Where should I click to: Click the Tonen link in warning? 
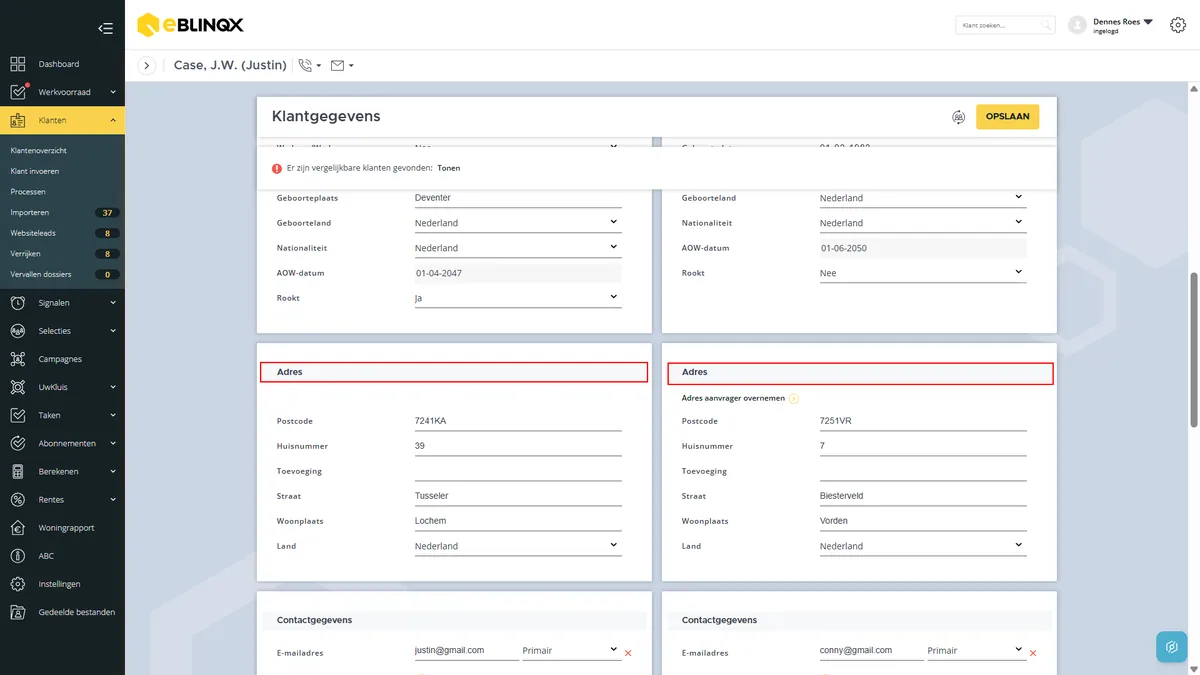click(x=449, y=168)
